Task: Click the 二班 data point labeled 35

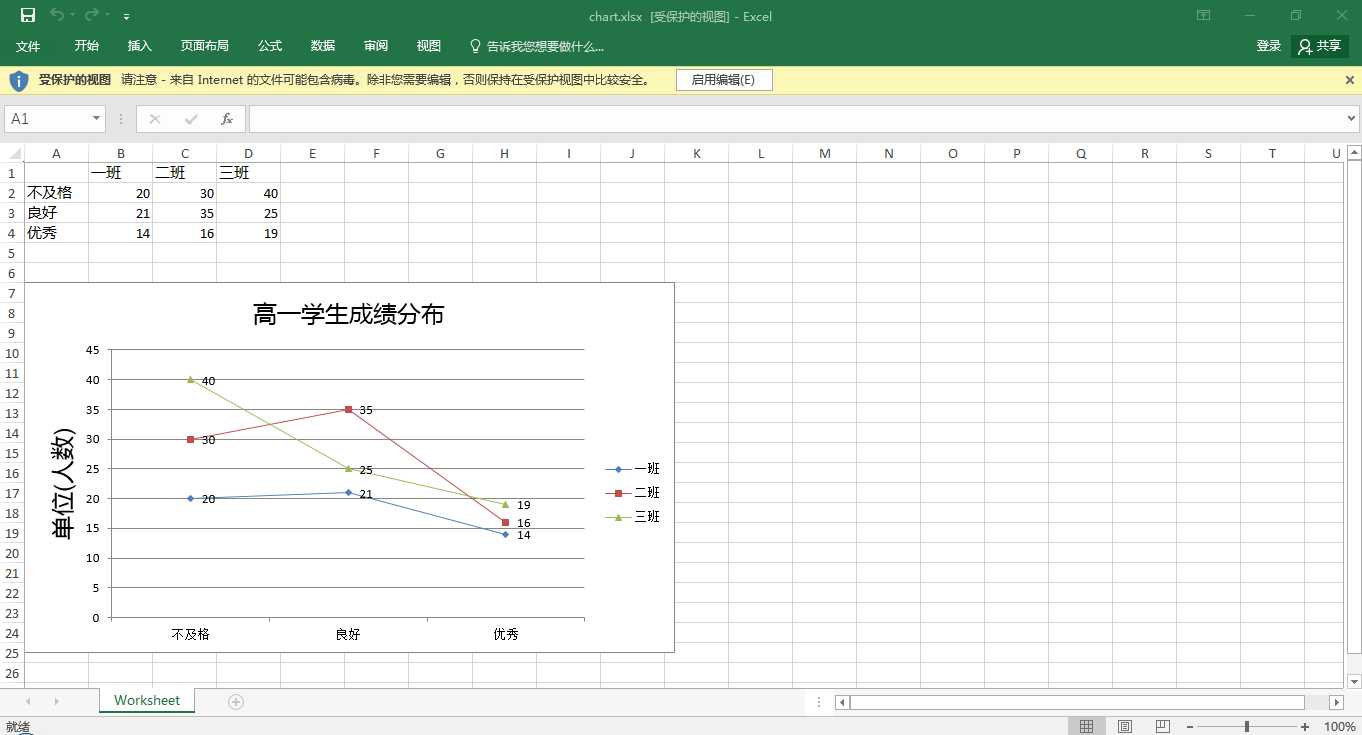Action: coord(348,409)
